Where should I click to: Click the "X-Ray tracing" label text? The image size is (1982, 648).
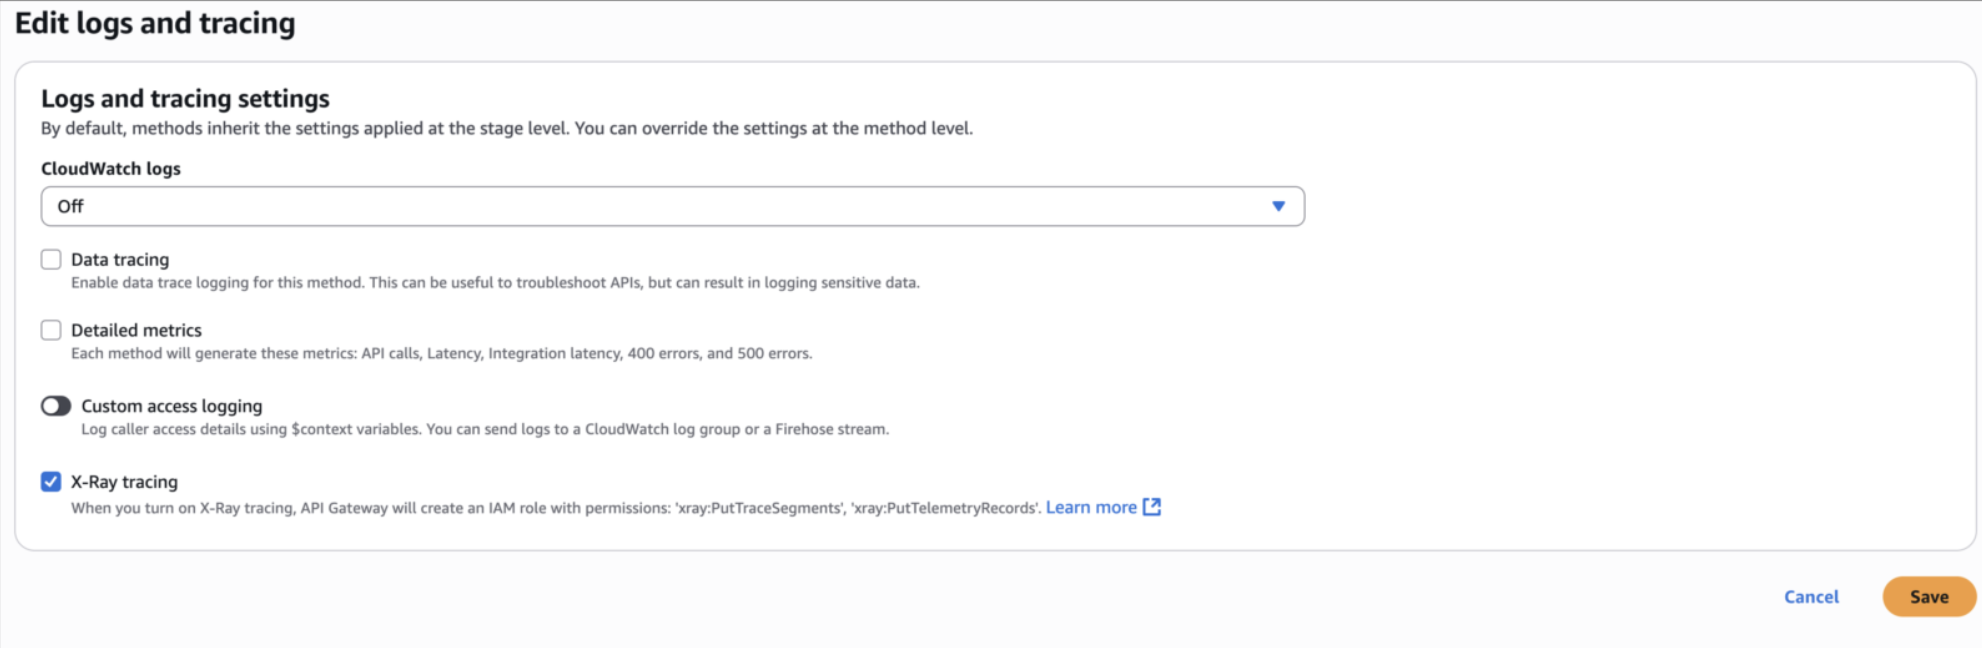tap(124, 482)
